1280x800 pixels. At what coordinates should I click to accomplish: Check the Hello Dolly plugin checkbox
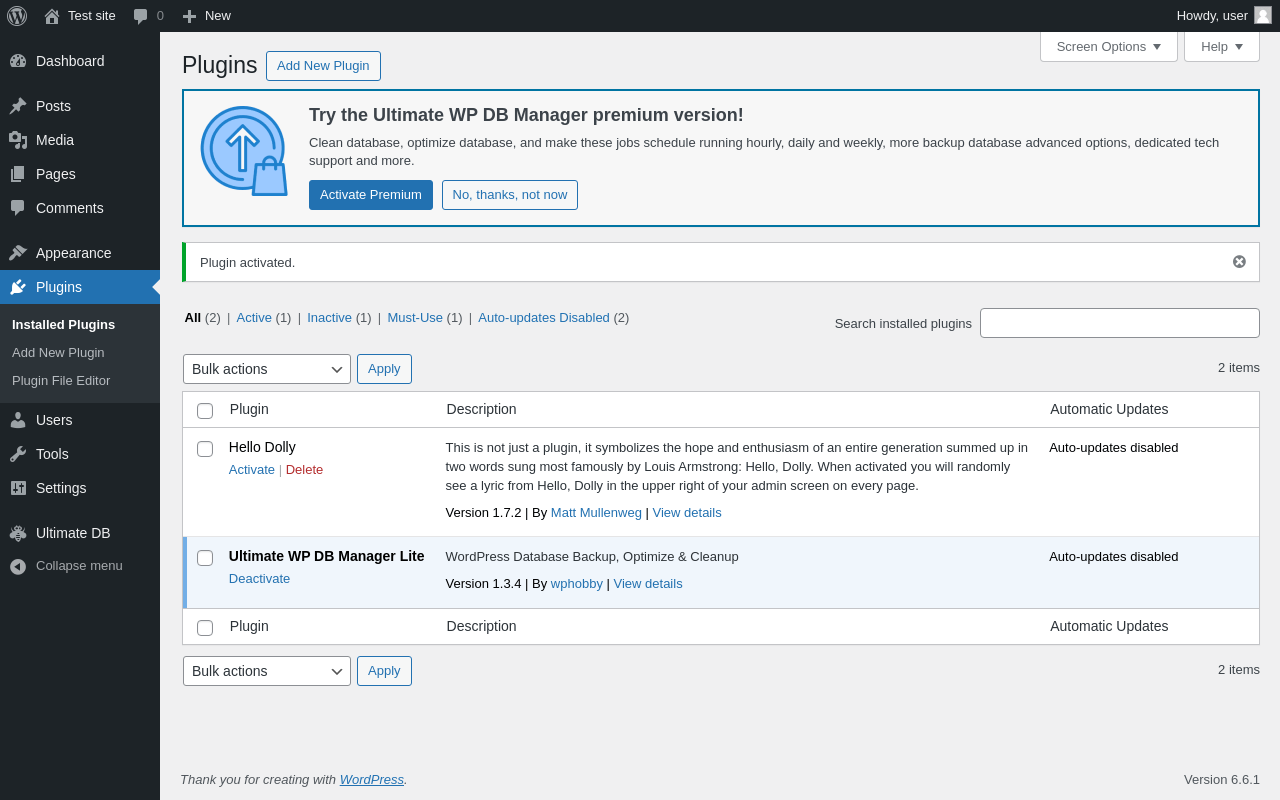click(205, 449)
